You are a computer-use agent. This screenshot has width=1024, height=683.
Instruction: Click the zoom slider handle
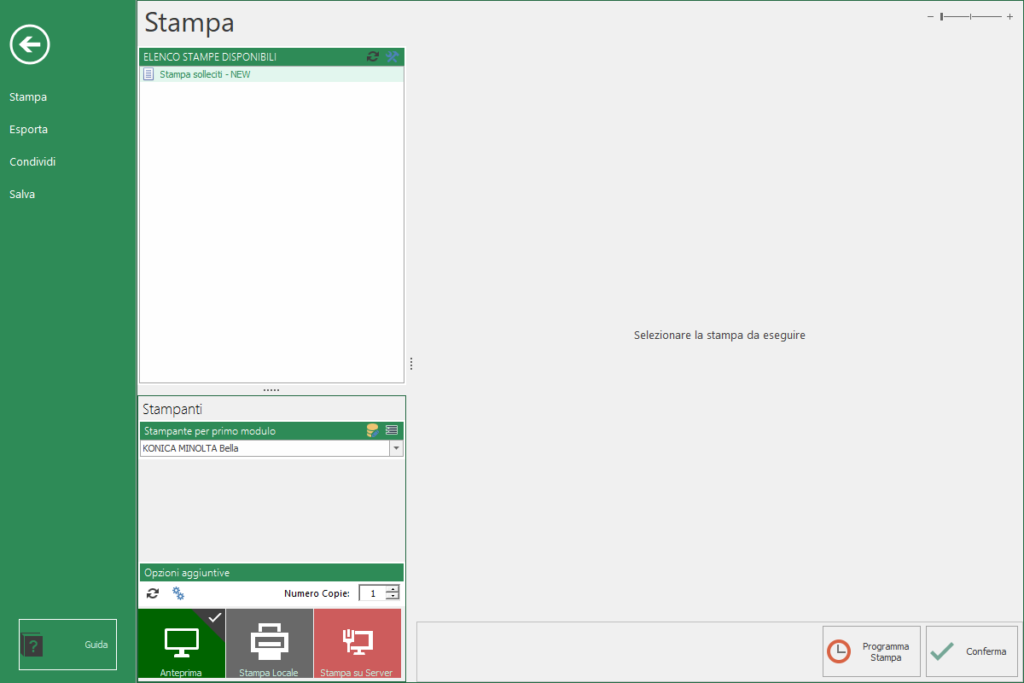pyautogui.click(x=942, y=16)
